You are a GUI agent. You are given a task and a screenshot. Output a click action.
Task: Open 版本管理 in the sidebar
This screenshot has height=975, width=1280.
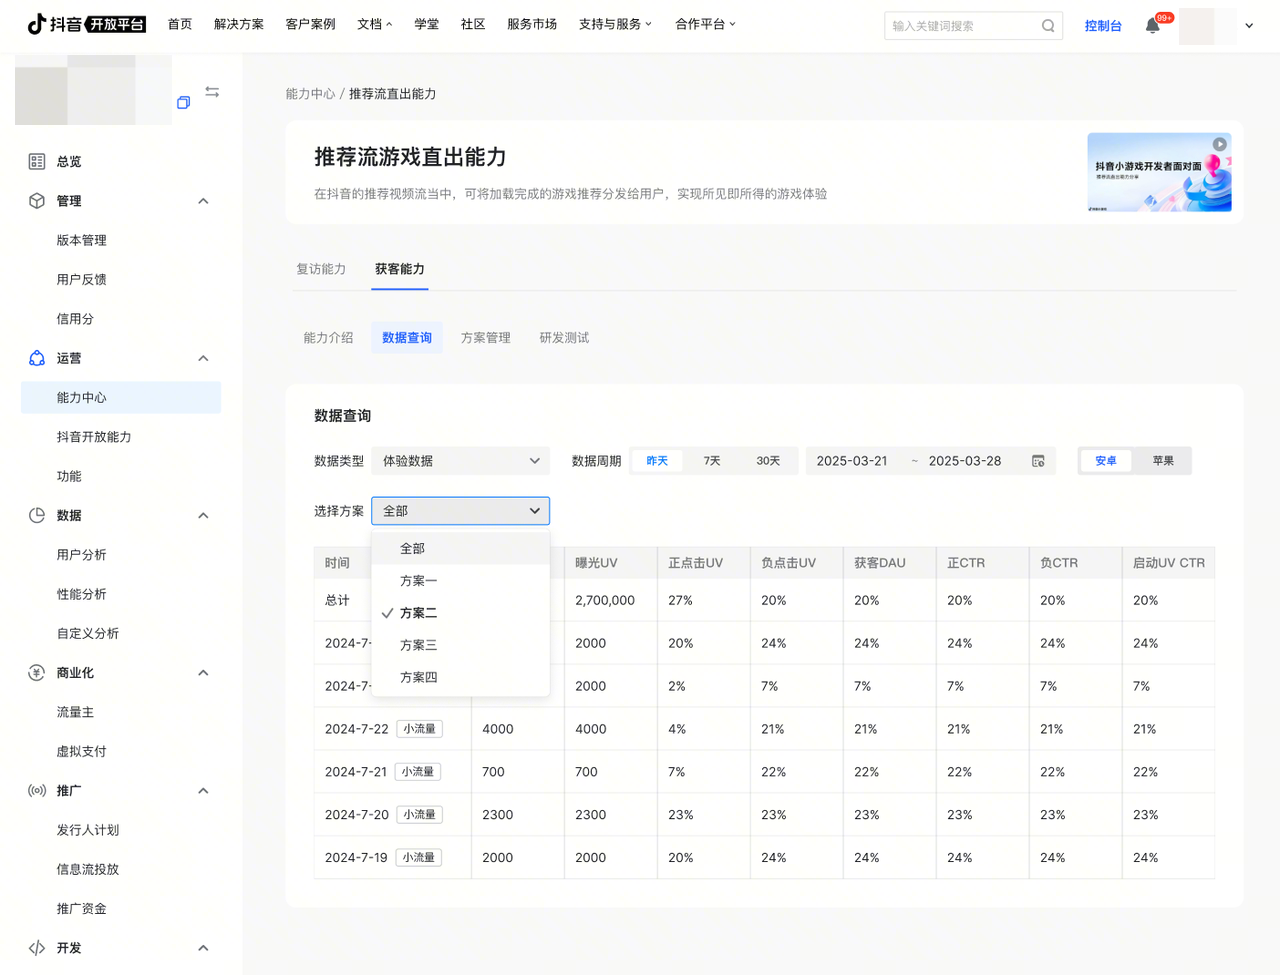tap(81, 240)
